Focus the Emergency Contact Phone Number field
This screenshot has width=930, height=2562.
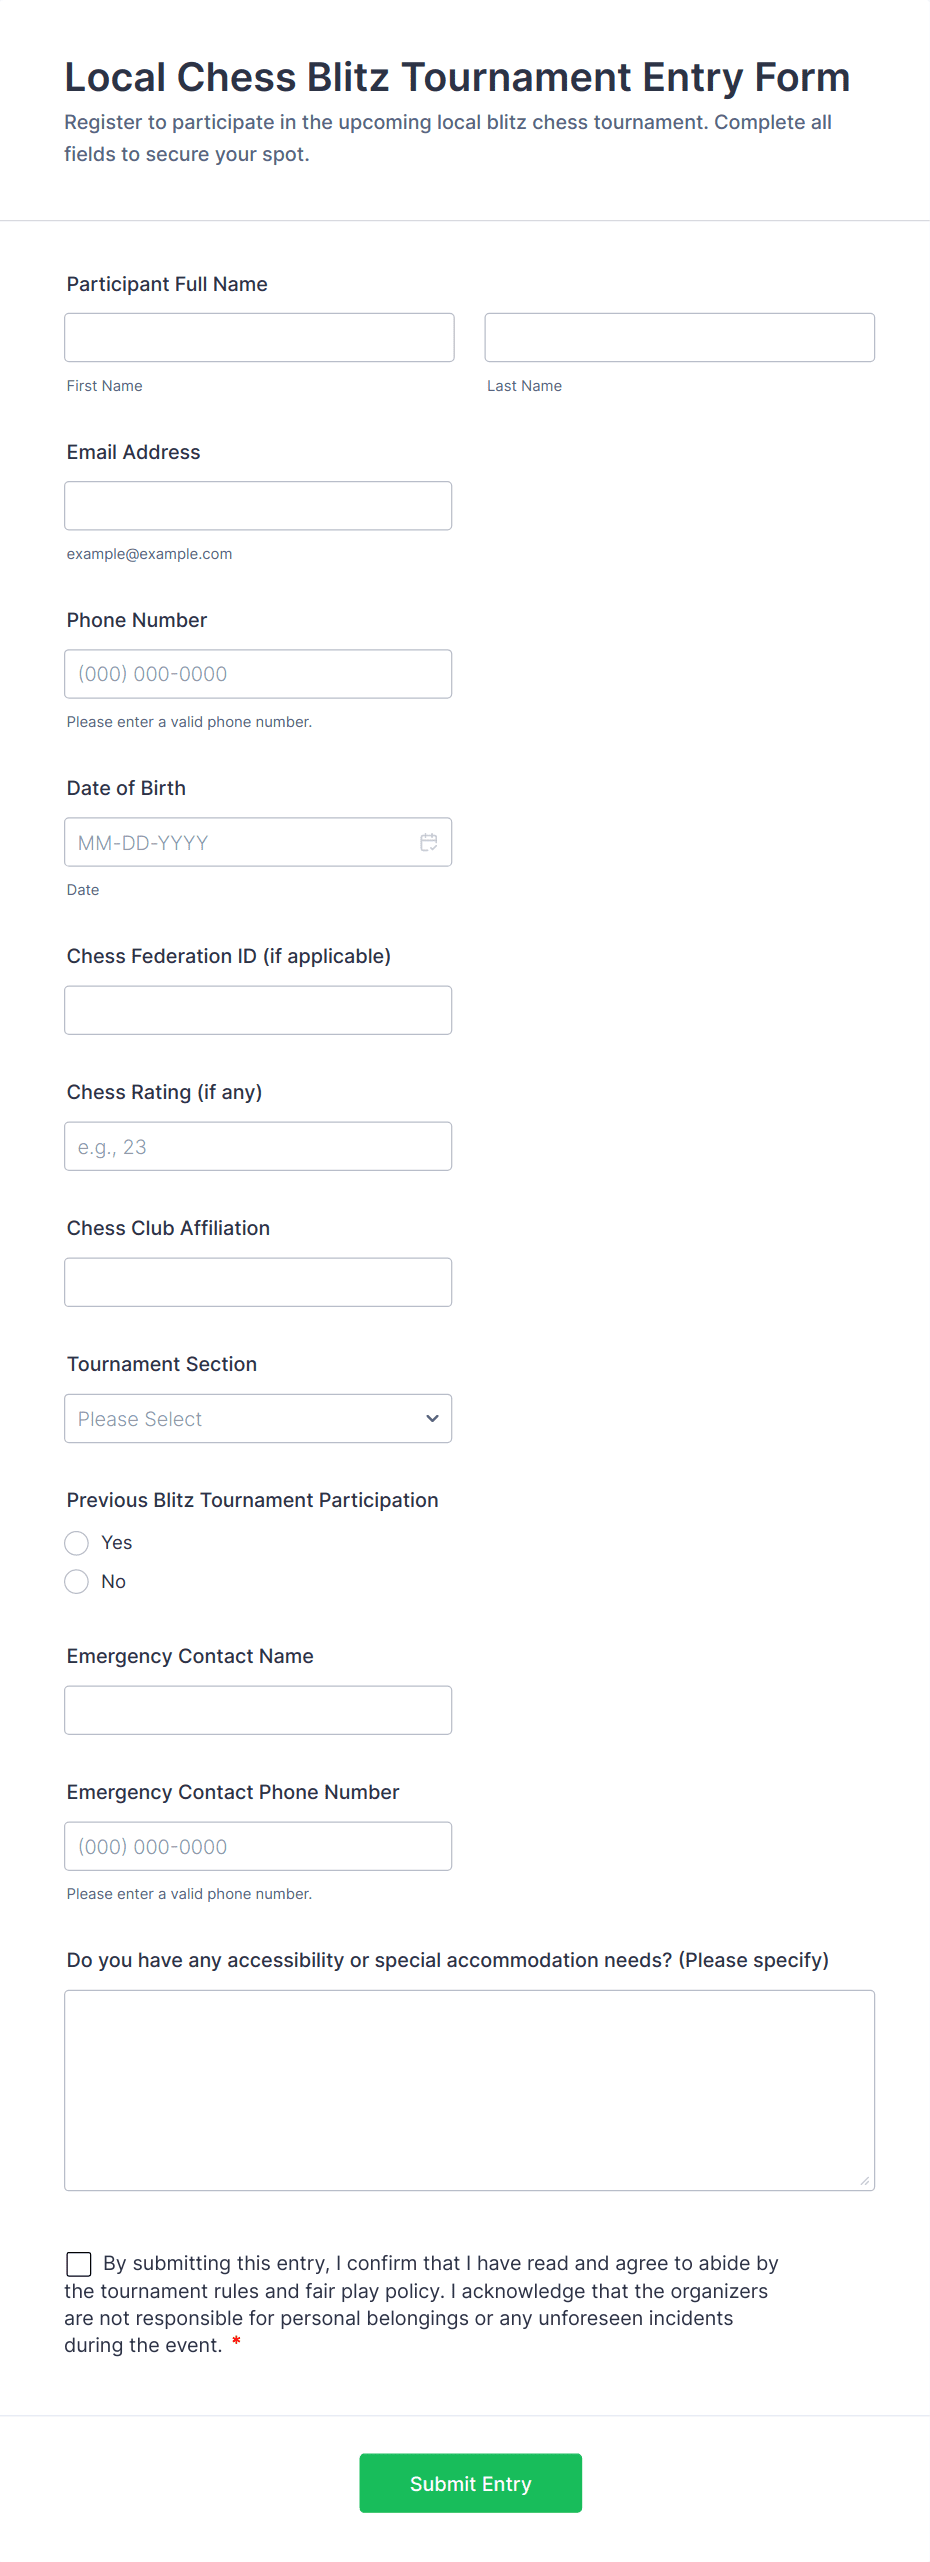coord(258,1846)
